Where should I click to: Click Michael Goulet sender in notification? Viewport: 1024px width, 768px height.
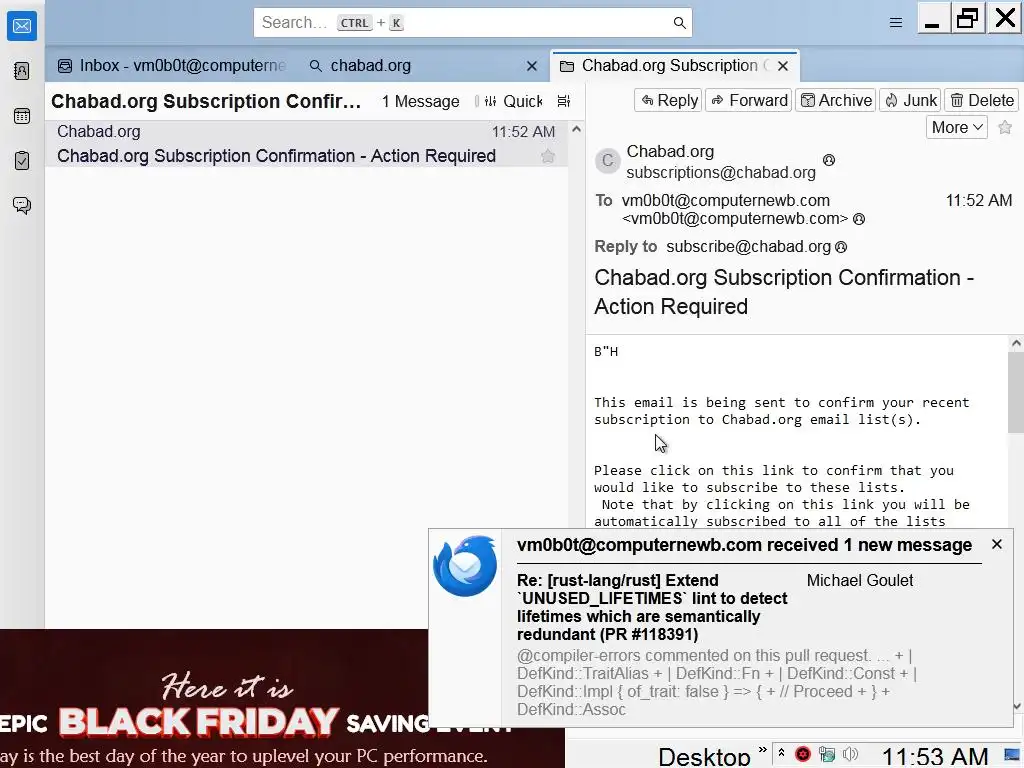[x=859, y=581]
